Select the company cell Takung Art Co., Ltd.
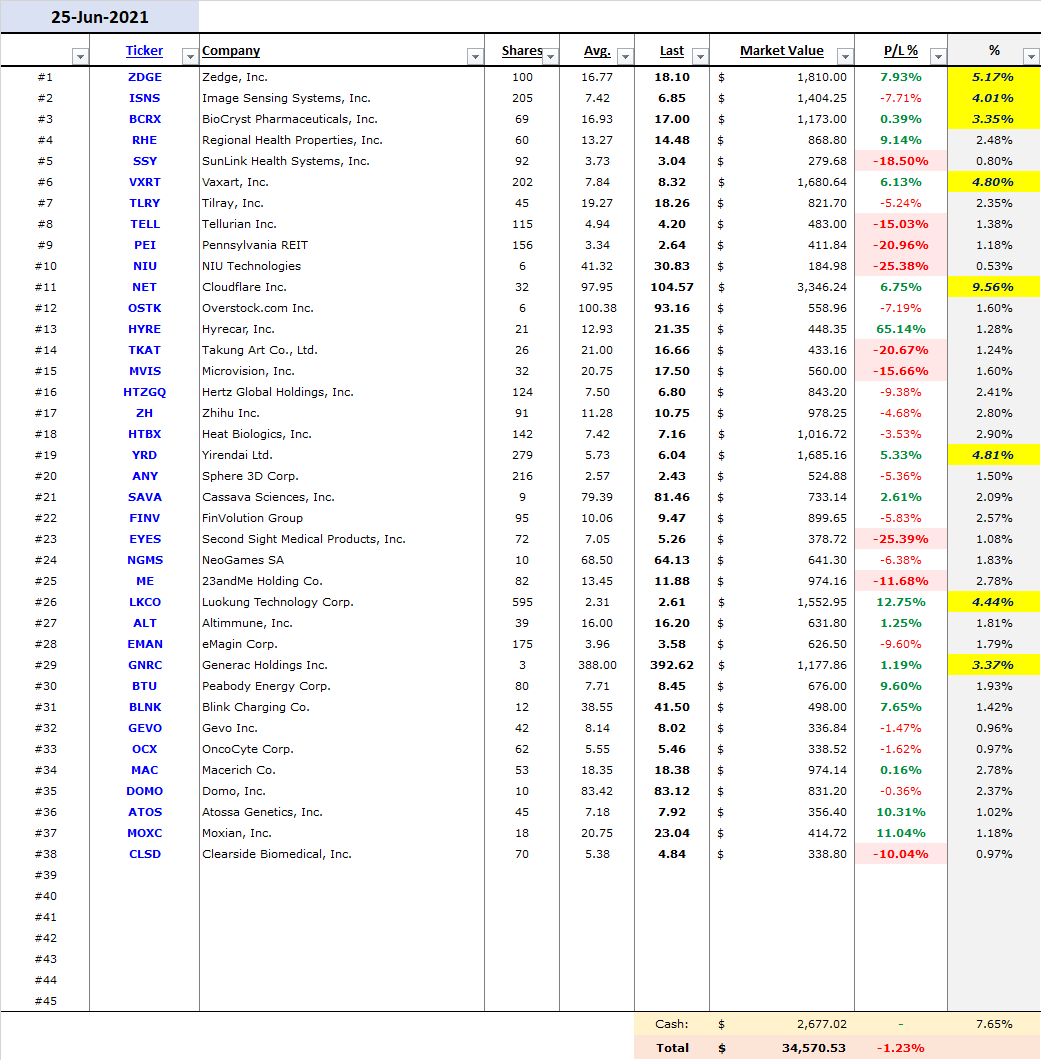Screen dimensions: 1041x1060 coord(342,350)
